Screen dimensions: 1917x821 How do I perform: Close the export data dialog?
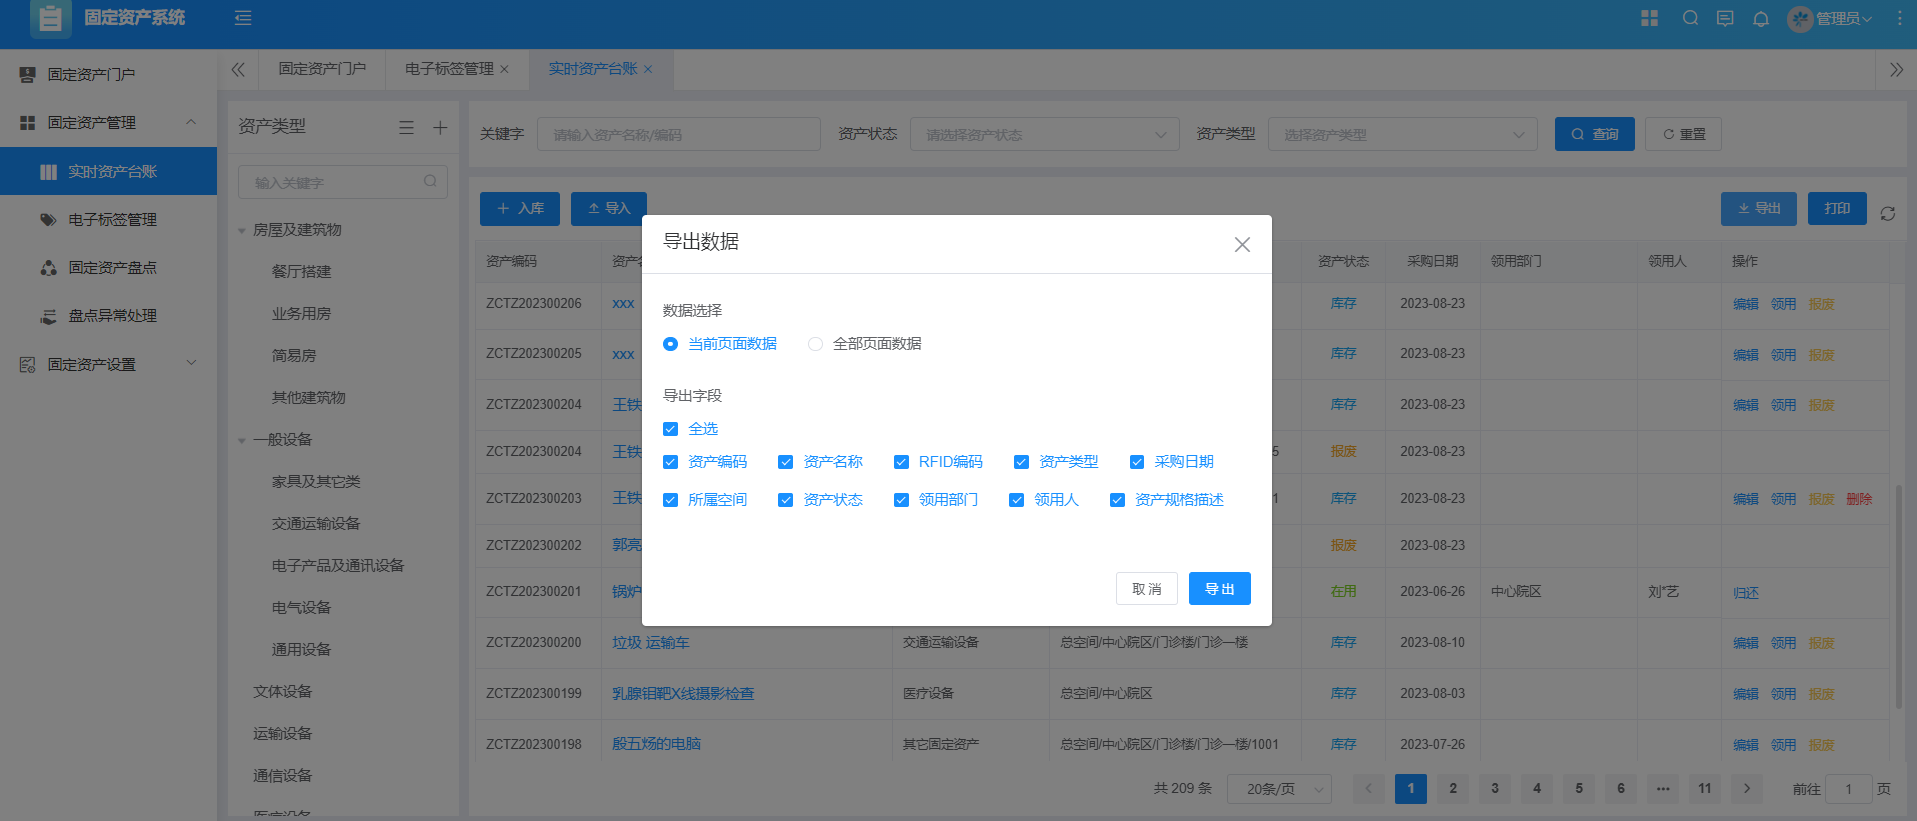(x=1242, y=245)
